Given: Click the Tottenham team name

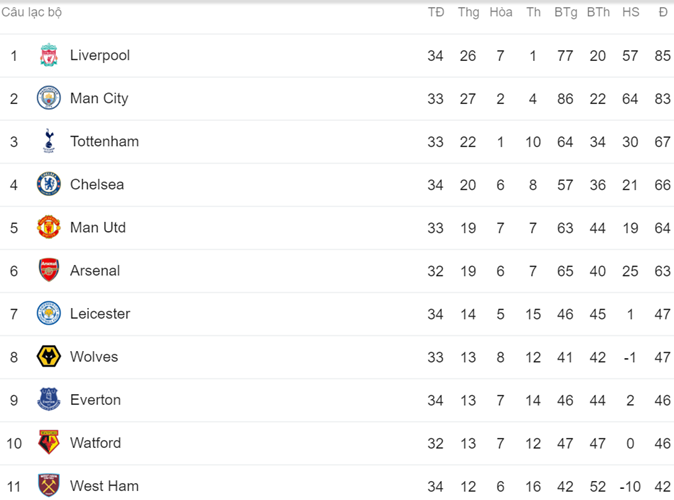Looking at the screenshot, I should (x=104, y=141).
